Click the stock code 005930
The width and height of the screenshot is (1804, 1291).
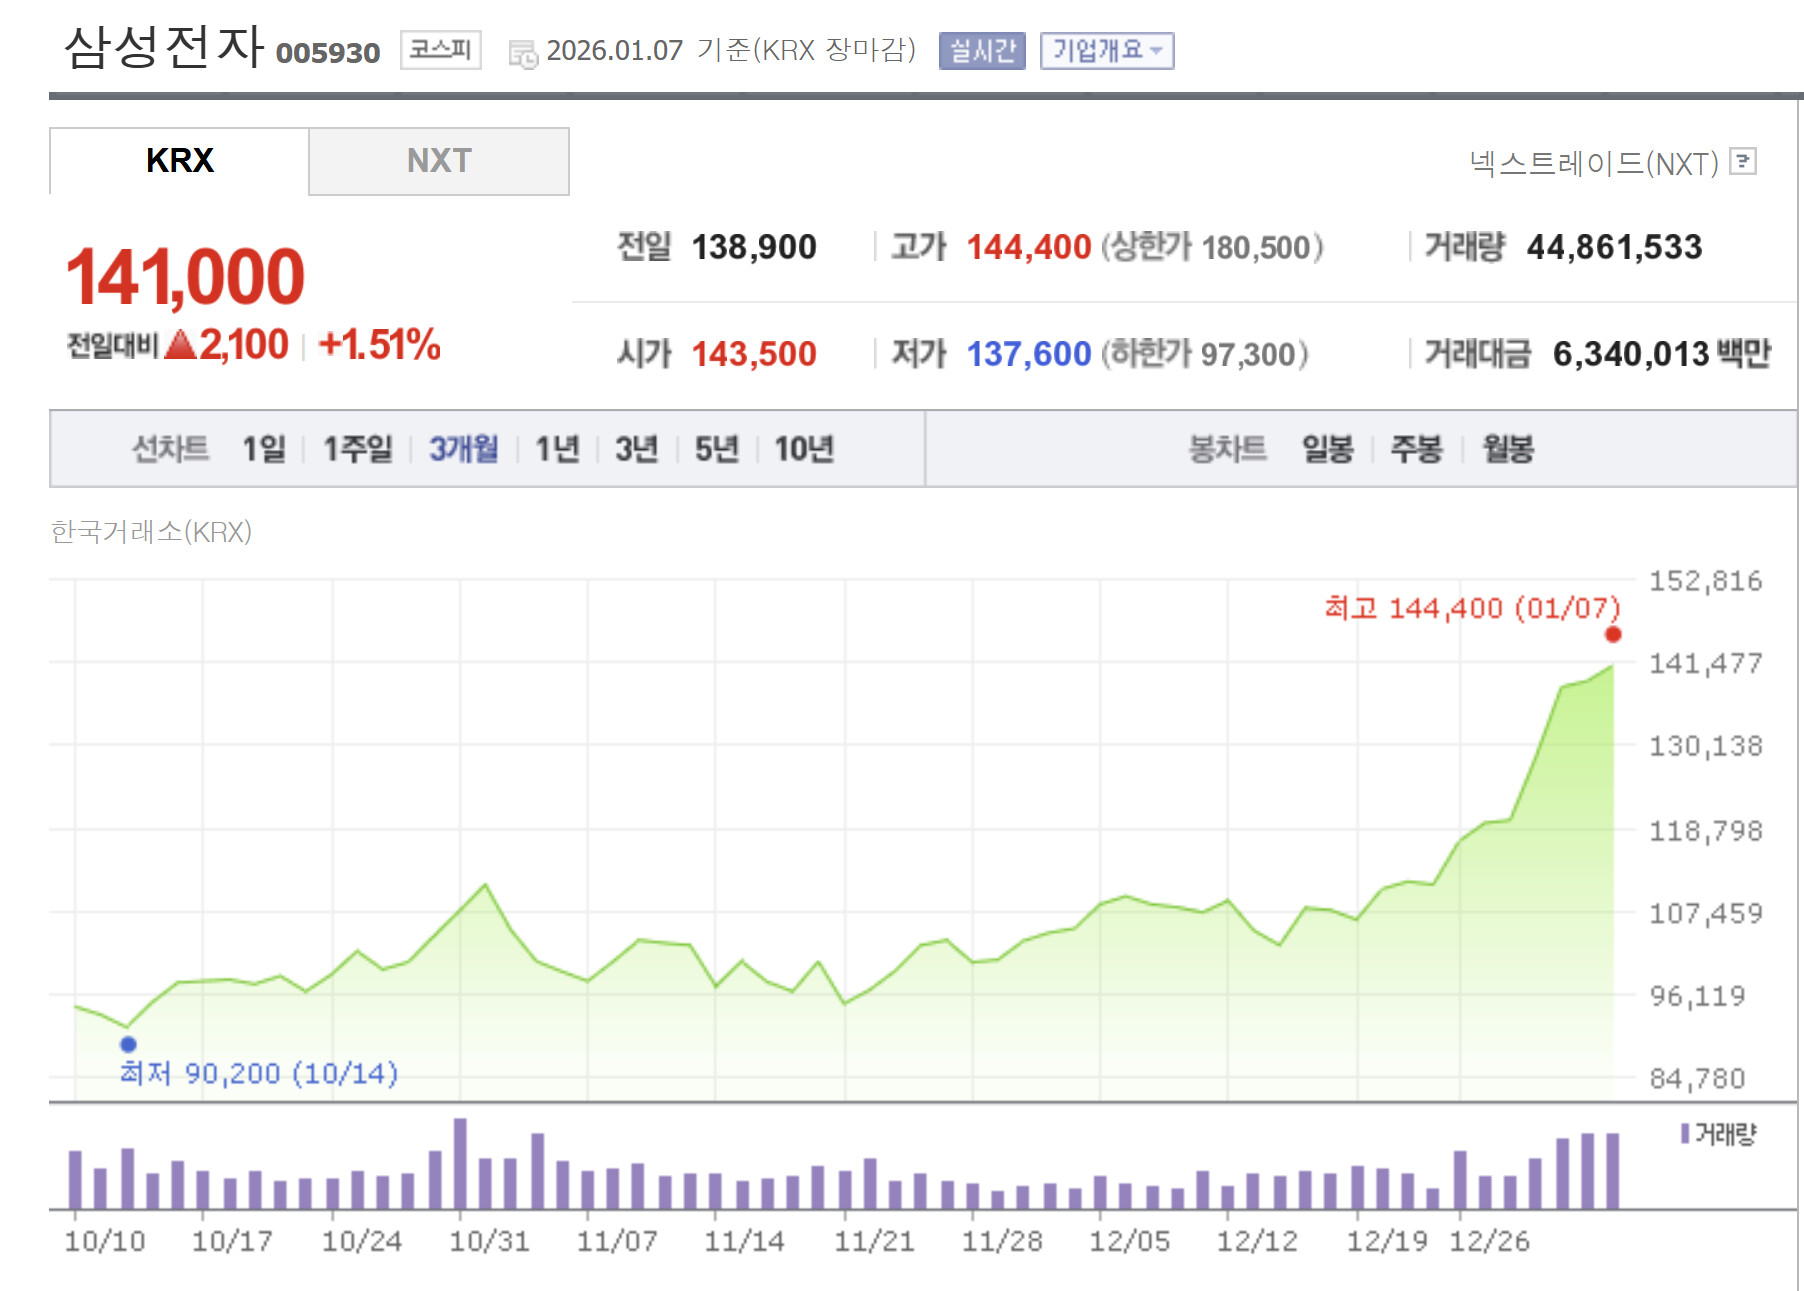(x=328, y=53)
